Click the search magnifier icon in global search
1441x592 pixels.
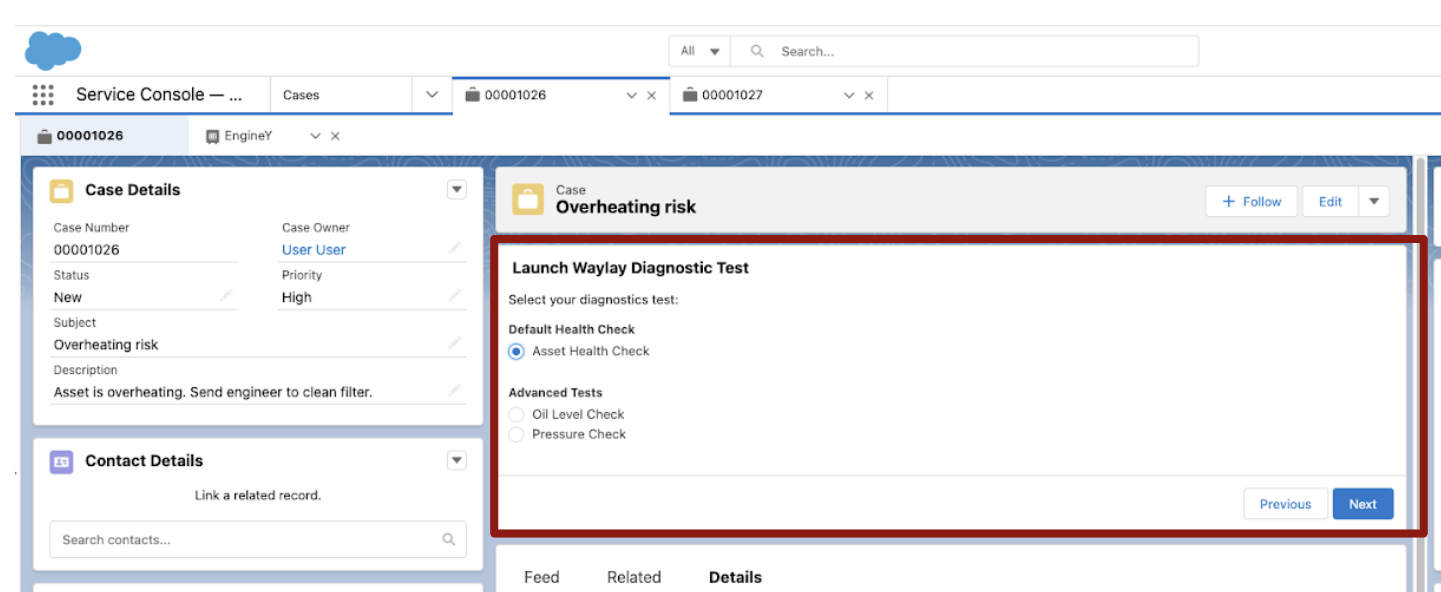click(757, 51)
